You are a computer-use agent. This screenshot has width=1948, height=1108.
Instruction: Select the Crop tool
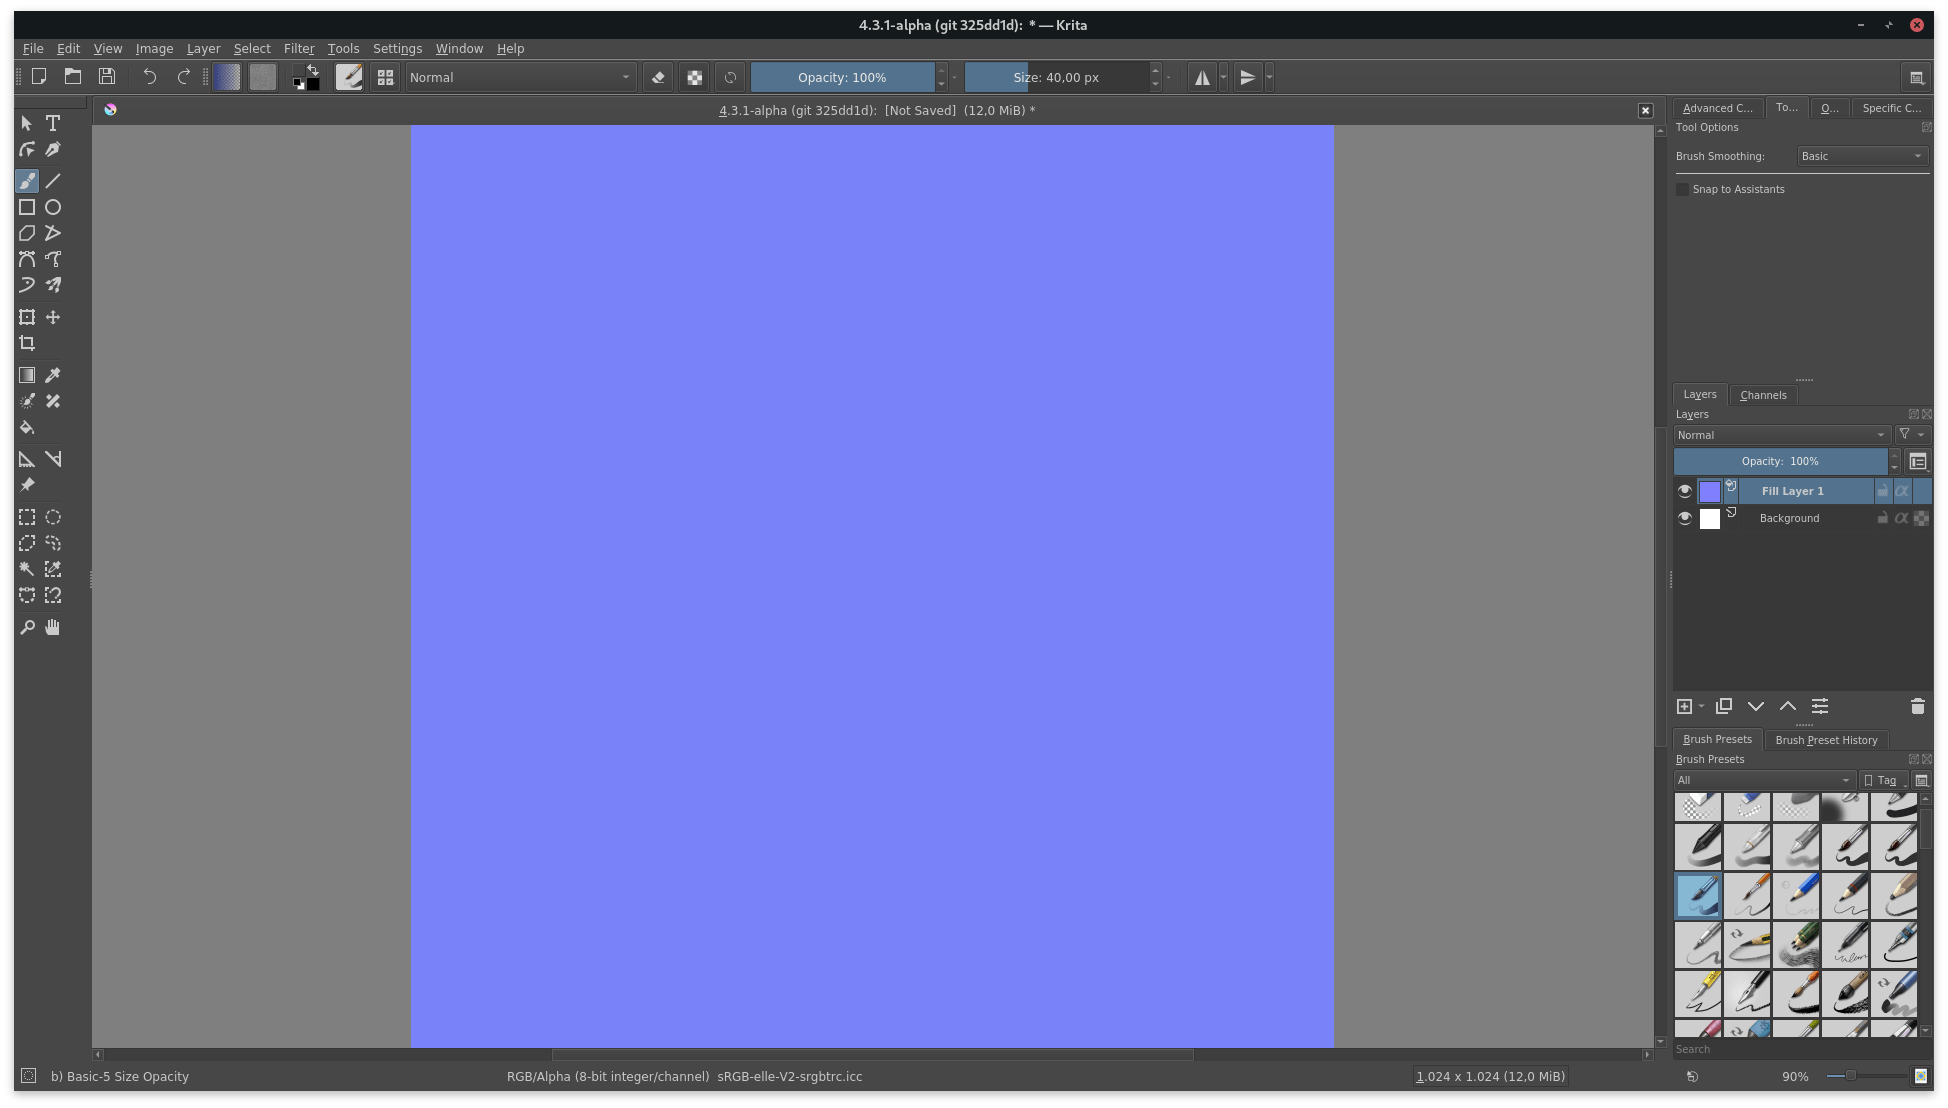click(x=27, y=343)
